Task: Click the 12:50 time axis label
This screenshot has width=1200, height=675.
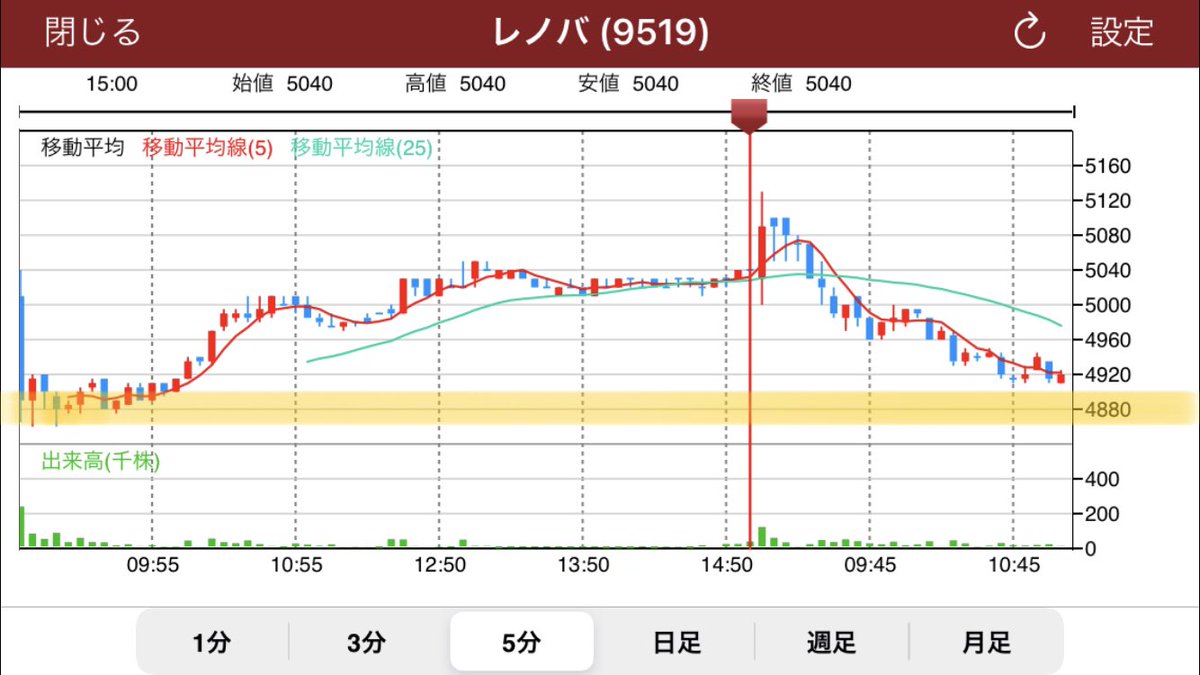Action: coord(439,565)
